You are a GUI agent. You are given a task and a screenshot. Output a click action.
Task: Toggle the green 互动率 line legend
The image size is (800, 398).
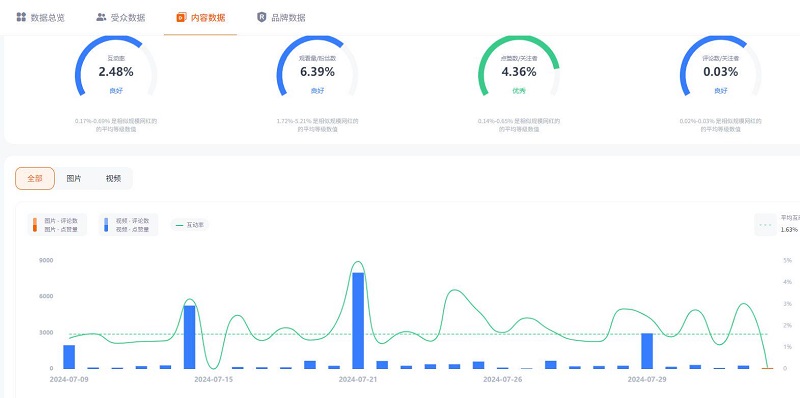pos(189,225)
